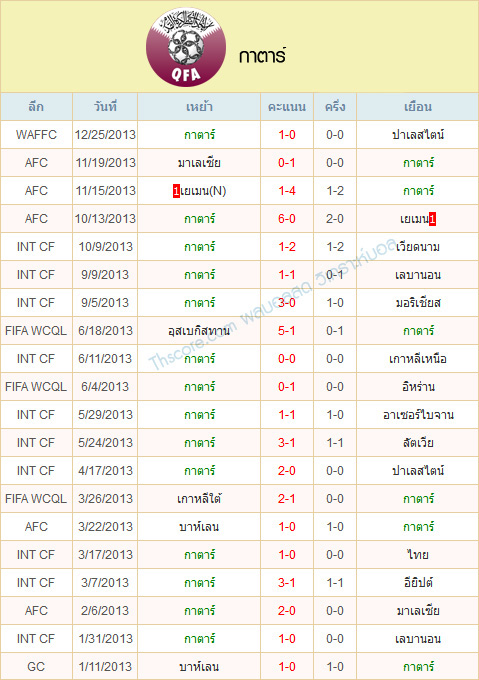
Task: Select กาตาร์ home team on 6/4/2013
Action: 199,387
